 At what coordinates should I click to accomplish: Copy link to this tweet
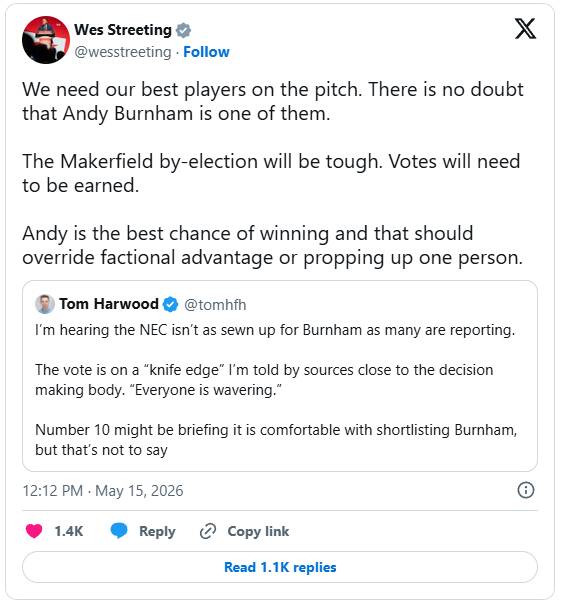point(258,531)
